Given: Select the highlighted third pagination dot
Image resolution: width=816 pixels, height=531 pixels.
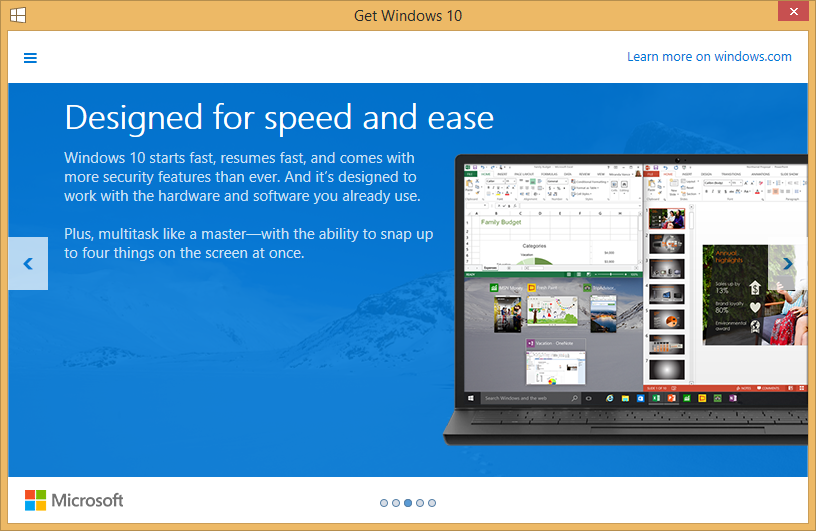Looking at the screenshot, I should point(408,503).
